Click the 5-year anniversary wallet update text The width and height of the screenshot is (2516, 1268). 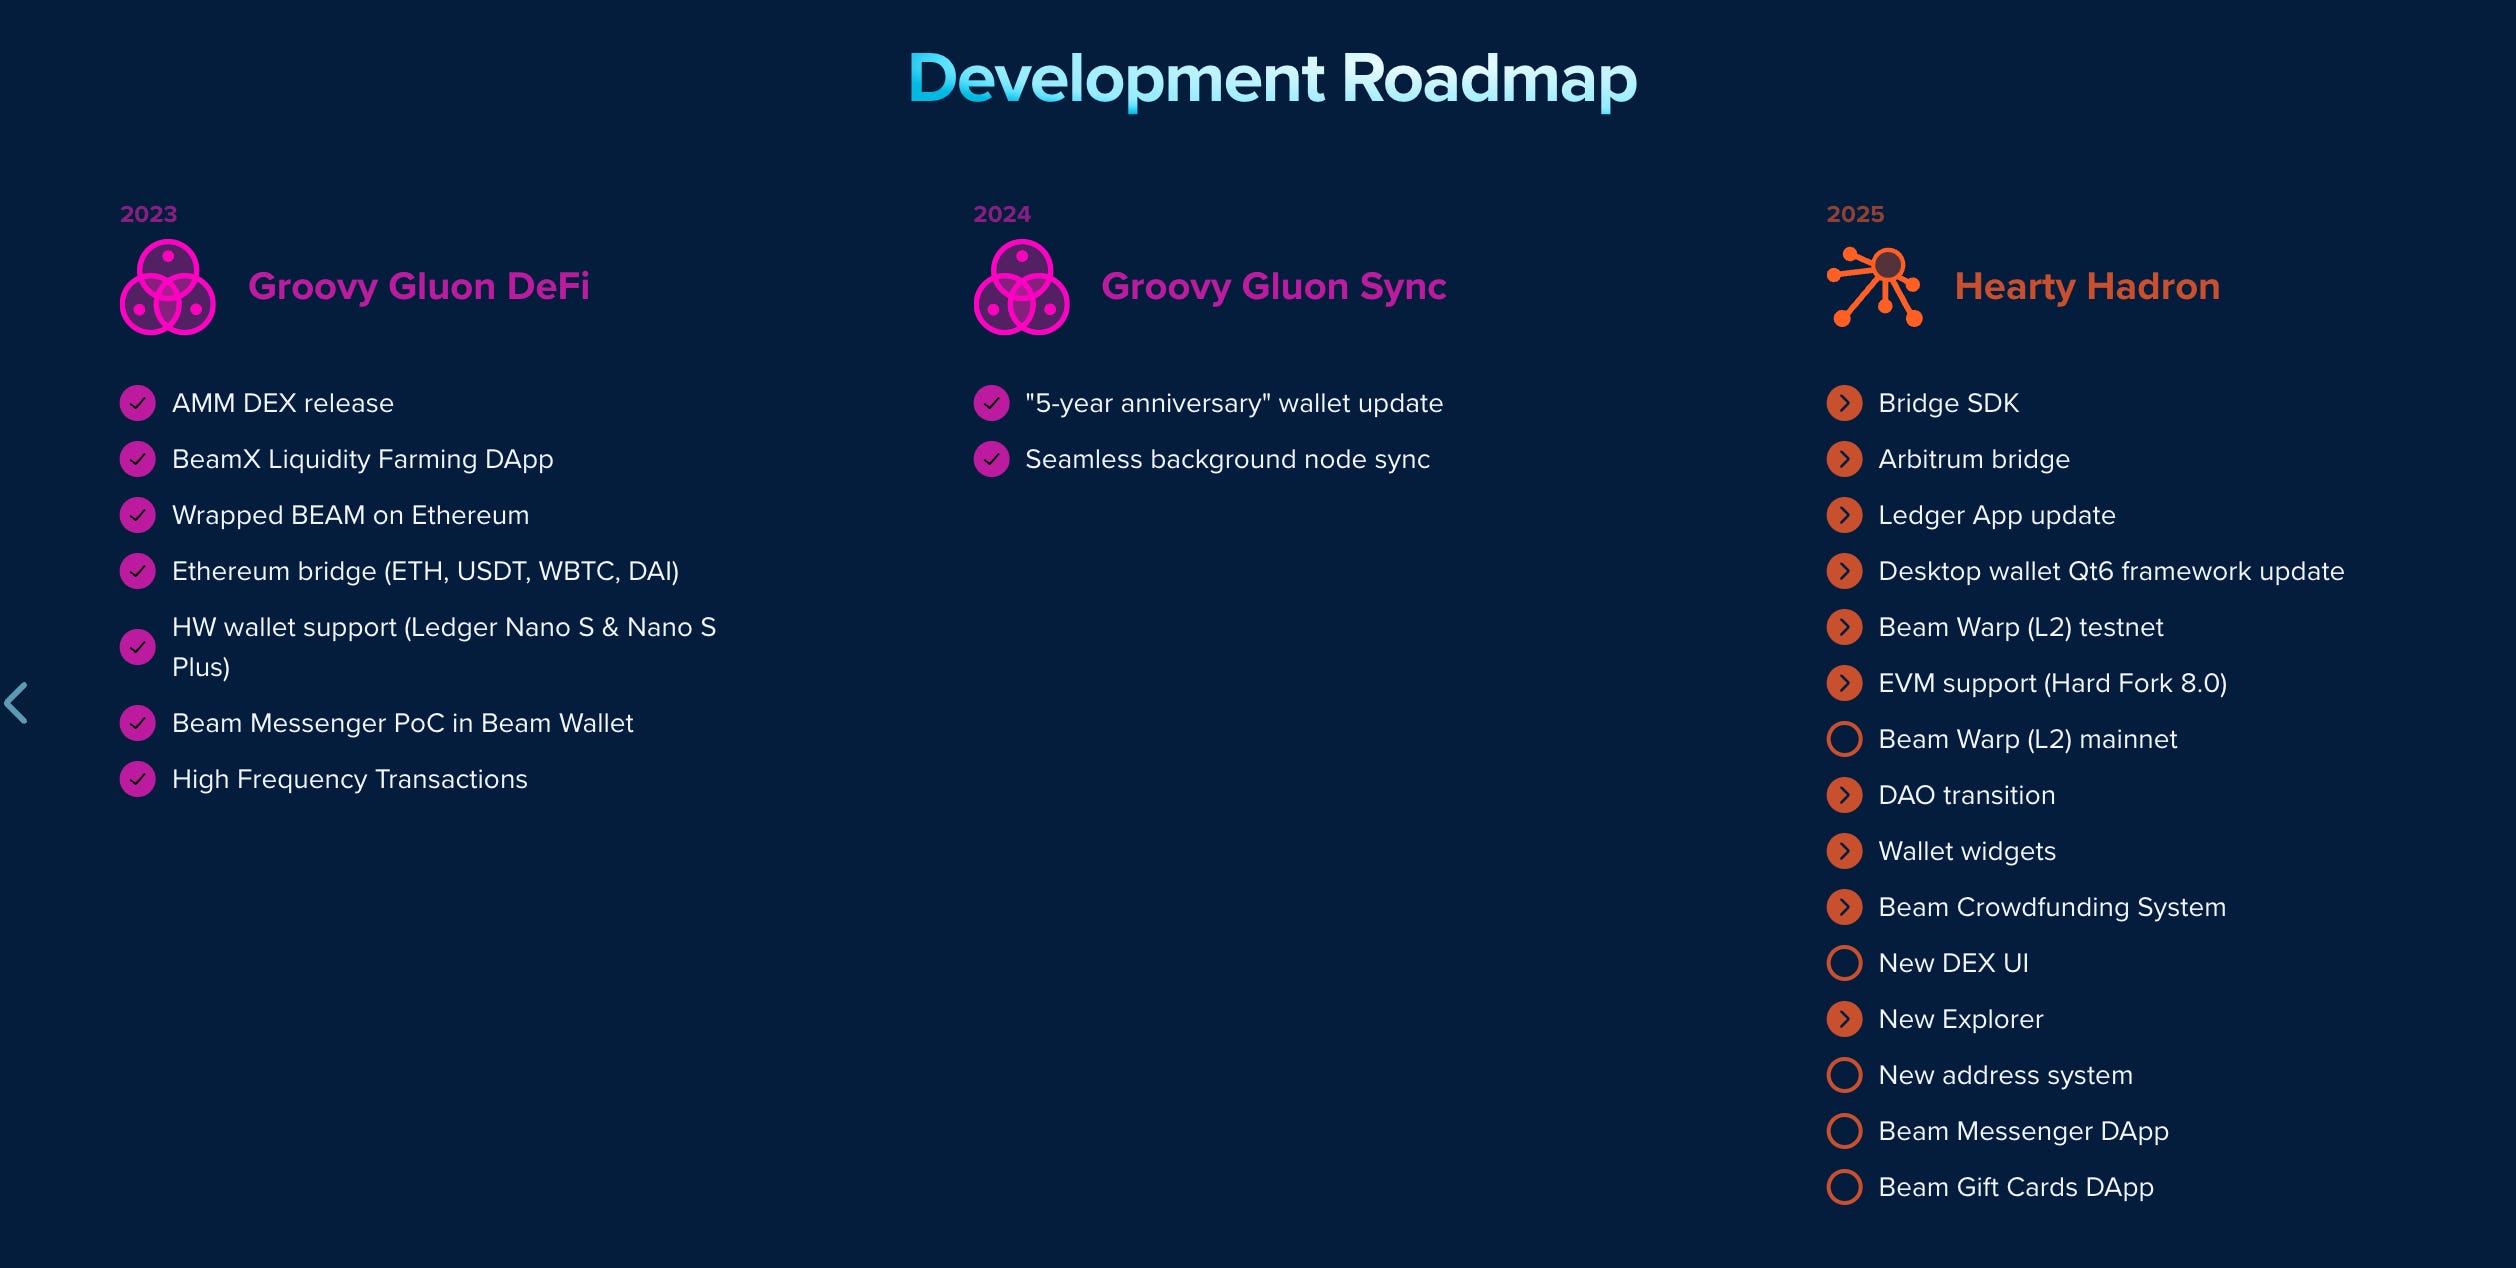(x=1234, y=403)
